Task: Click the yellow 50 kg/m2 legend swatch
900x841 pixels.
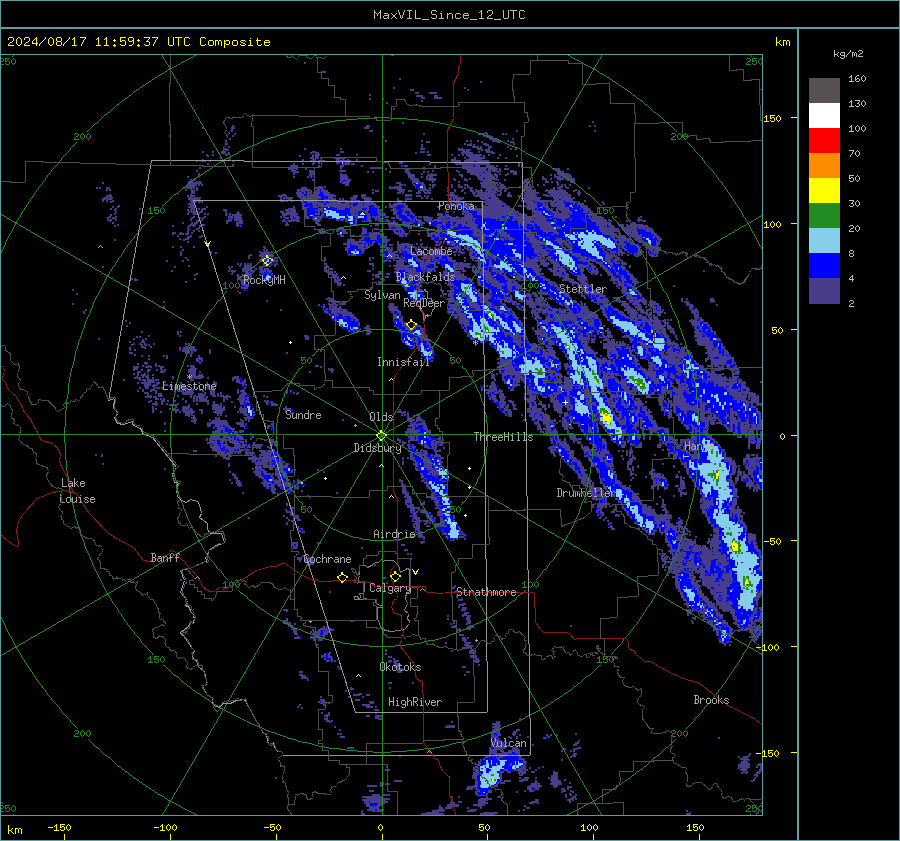Action: (824, 191)
